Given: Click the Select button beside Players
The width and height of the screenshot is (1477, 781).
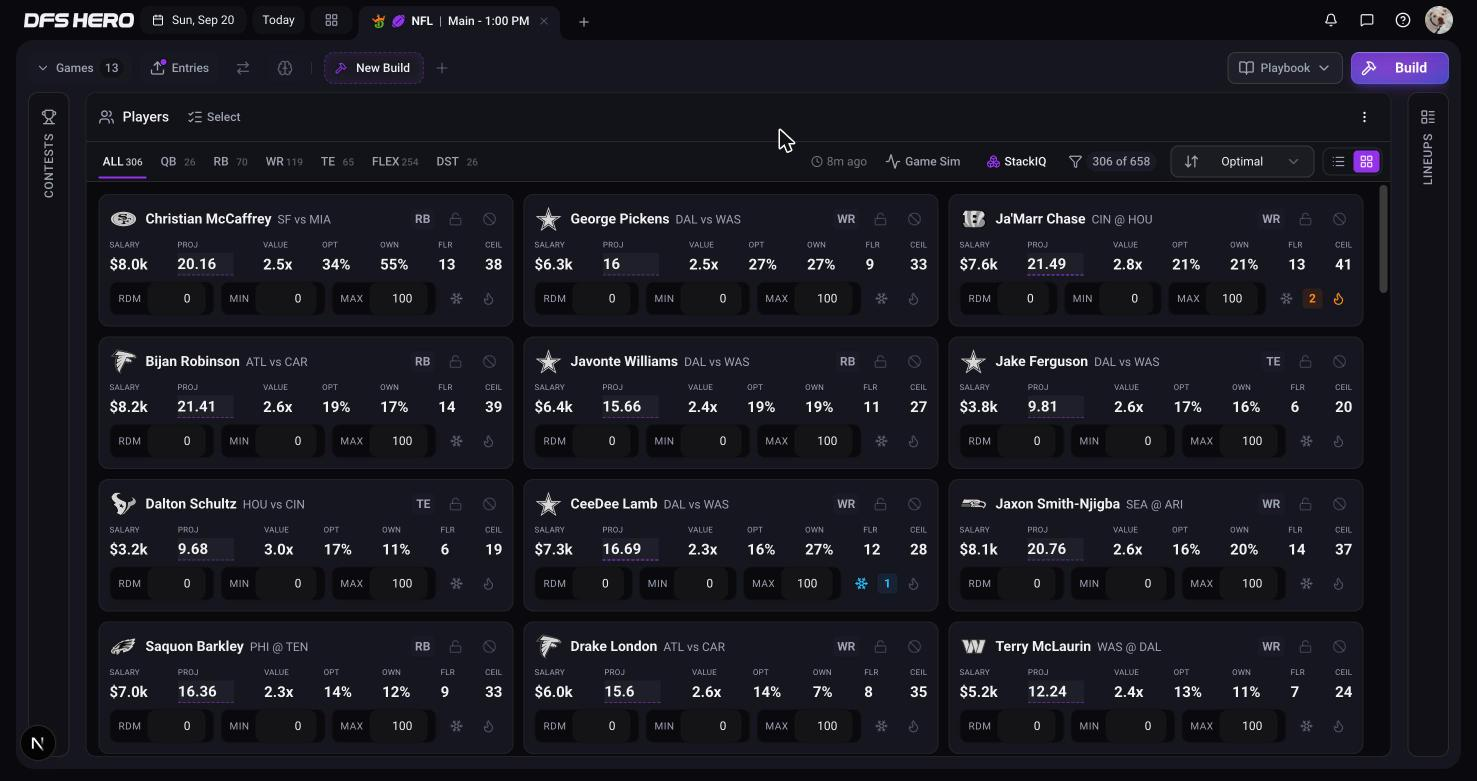Looking at the screenshot, I should tap(215, 117).
